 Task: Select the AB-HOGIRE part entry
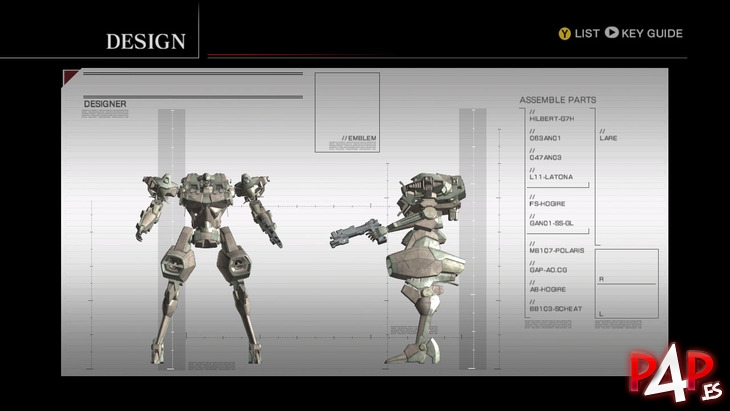tap(548, 289)
